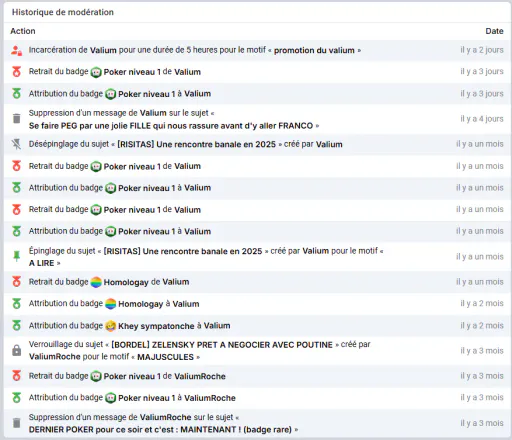Click username Valium in the Incarcération row
This screenshot has width=512, height=440.
coord(103,50)
